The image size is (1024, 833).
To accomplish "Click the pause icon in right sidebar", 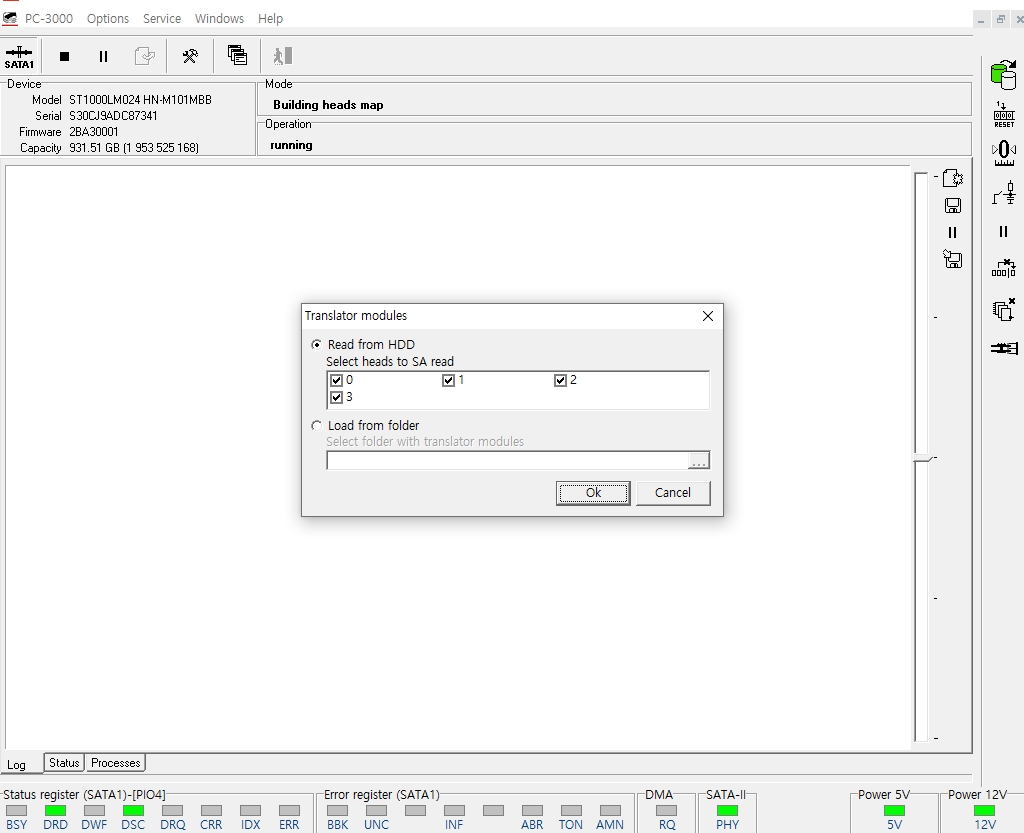I will [1004, 231].
